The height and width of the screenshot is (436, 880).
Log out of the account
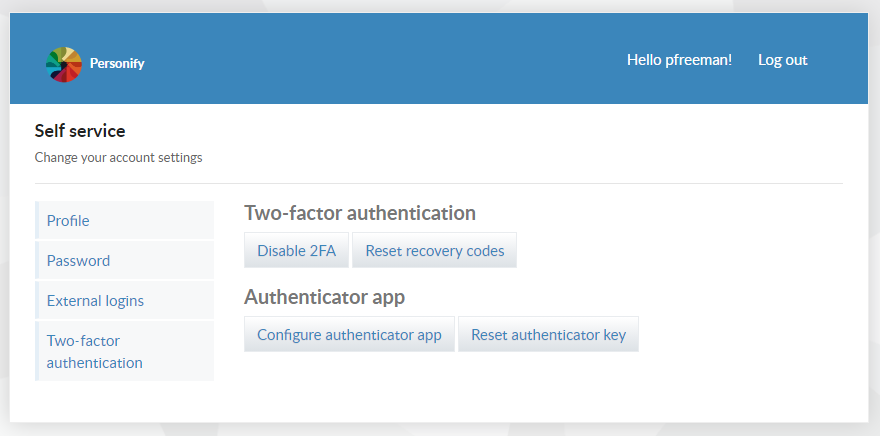click(782, 60)
